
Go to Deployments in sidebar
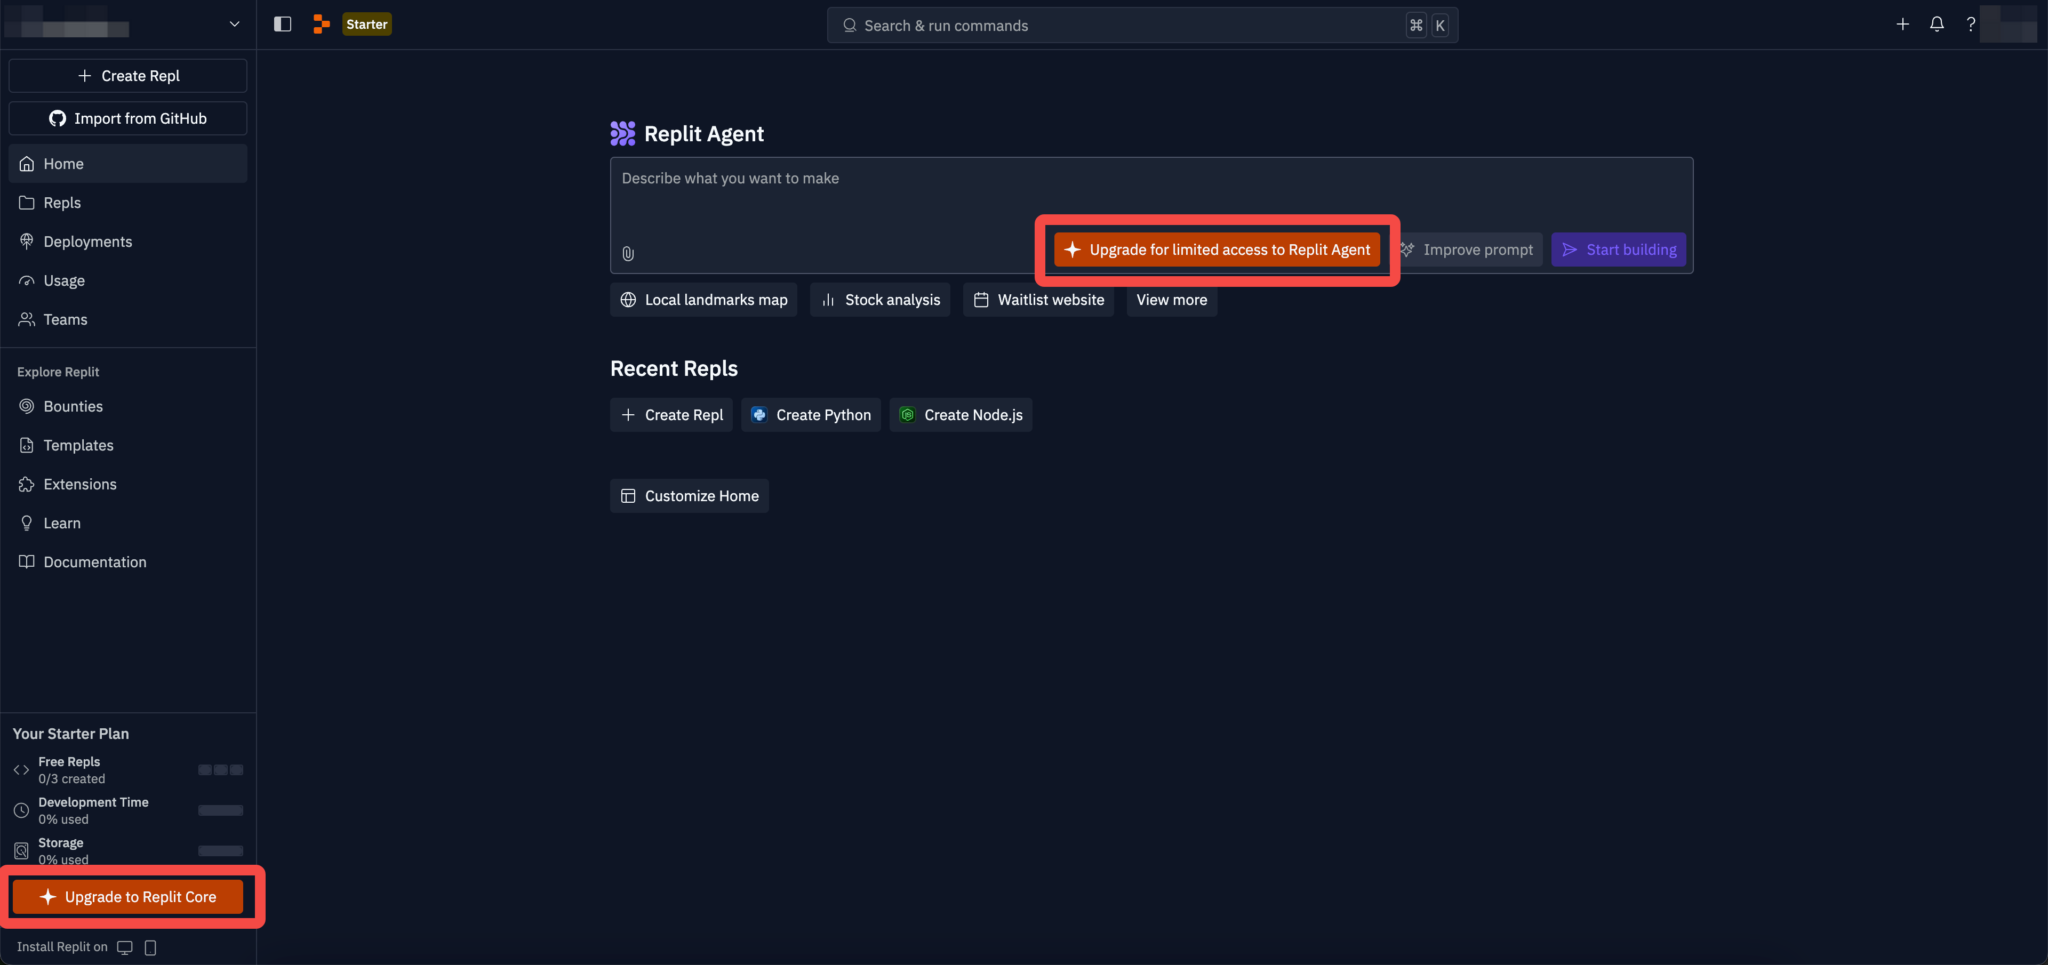point(87,242)
